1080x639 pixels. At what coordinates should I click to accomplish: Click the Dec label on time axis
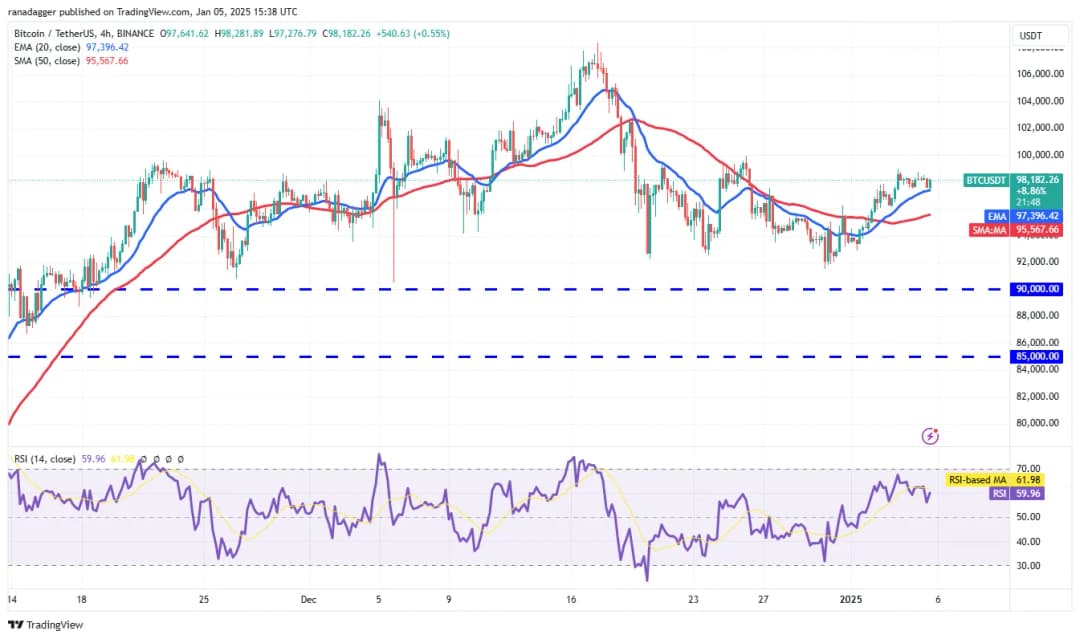(308, 600)
